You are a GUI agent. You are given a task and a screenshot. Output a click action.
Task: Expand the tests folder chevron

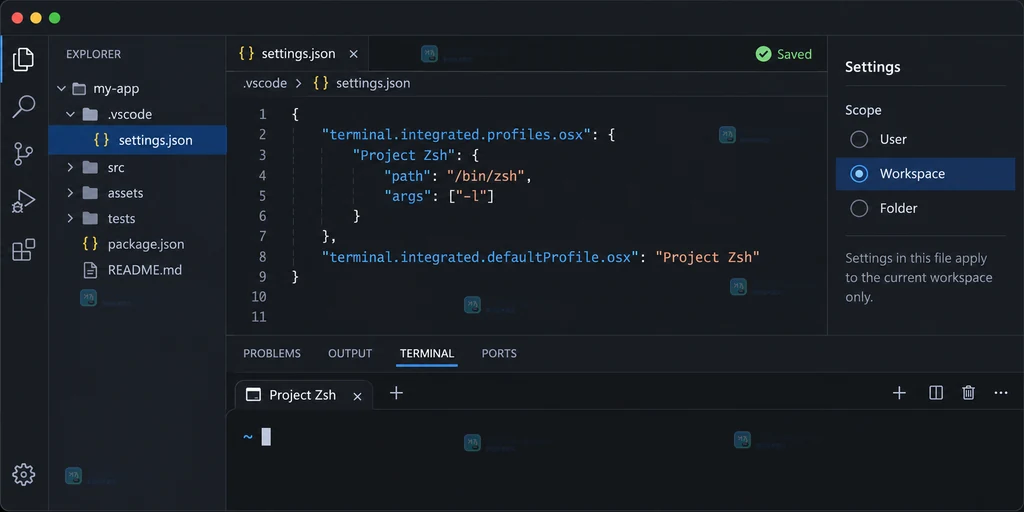point(71,219)
